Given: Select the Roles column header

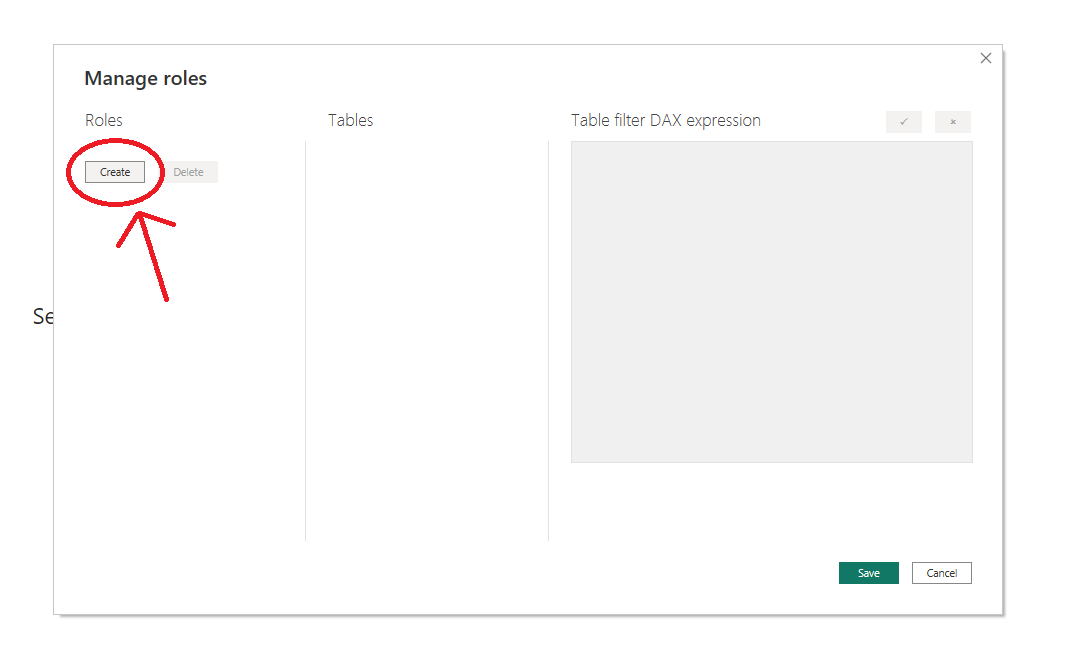Looking at the screenshot, I should click(x=103, y=120).
